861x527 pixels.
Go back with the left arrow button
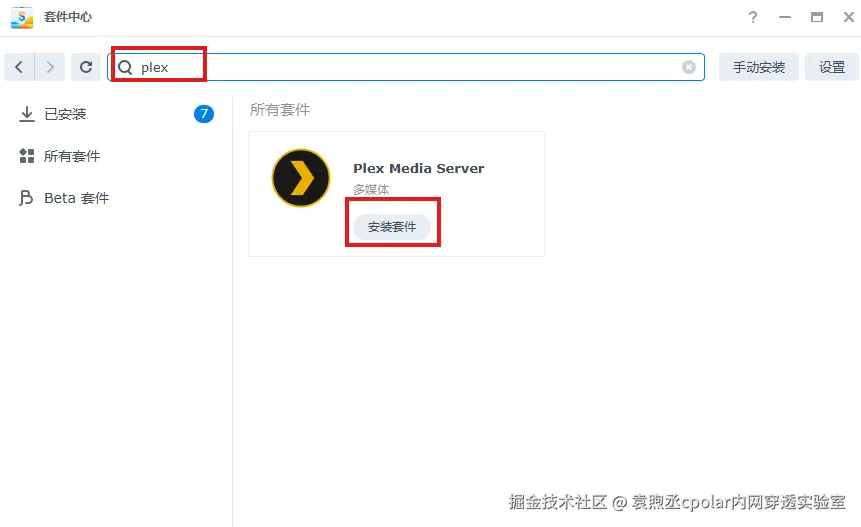(19, 67)
